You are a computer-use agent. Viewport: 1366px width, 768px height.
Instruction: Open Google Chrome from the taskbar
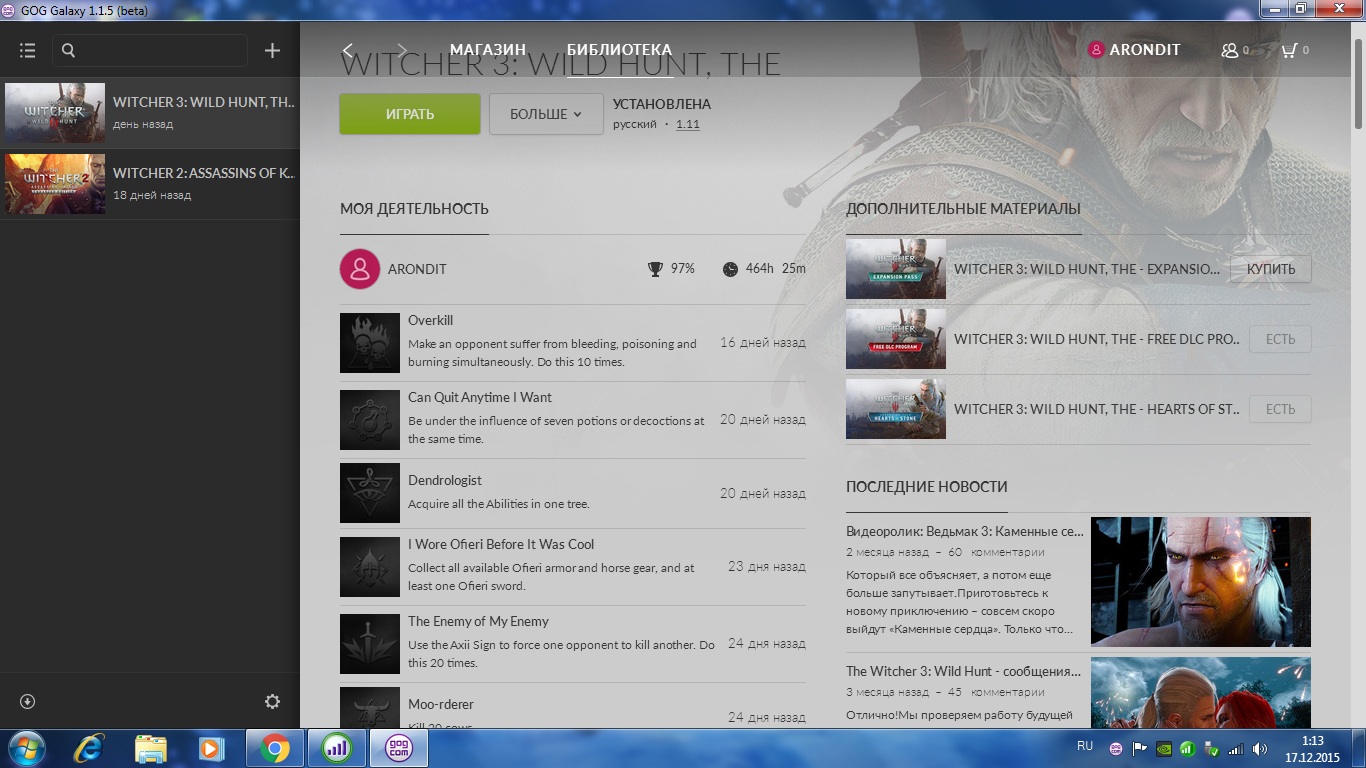point(274,748)
